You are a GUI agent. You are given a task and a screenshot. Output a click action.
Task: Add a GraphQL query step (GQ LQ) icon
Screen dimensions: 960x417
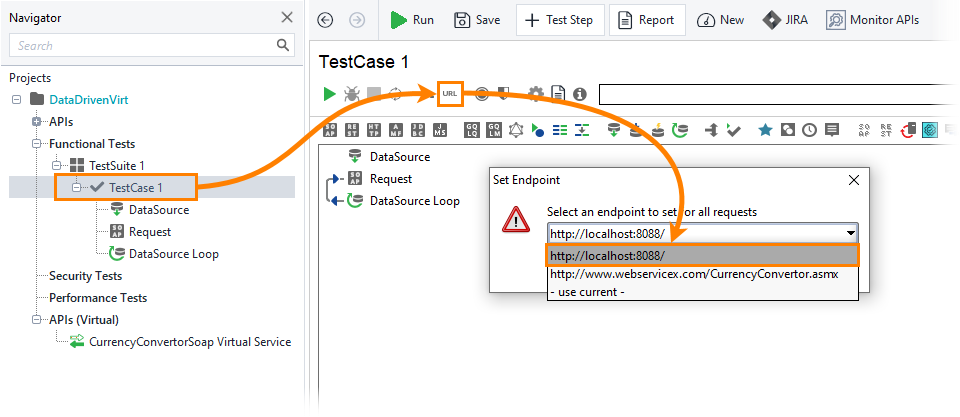pos(471,130)
